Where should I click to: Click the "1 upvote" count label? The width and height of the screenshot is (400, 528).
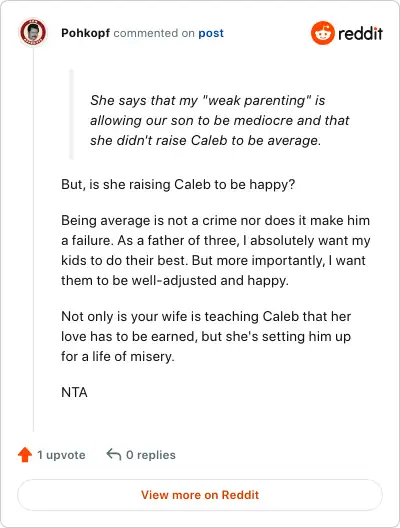pos(61,455)
